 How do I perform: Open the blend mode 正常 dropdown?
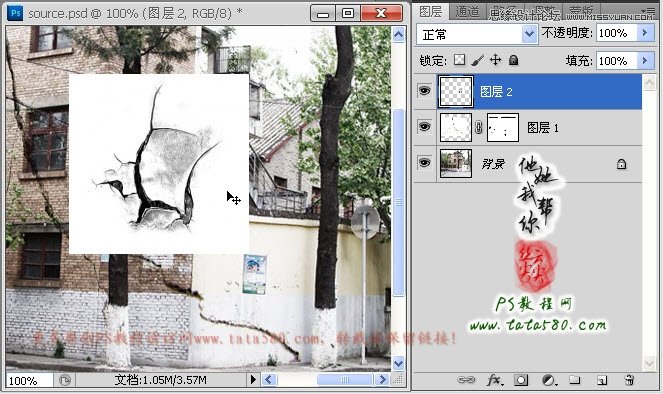[529, 34]
